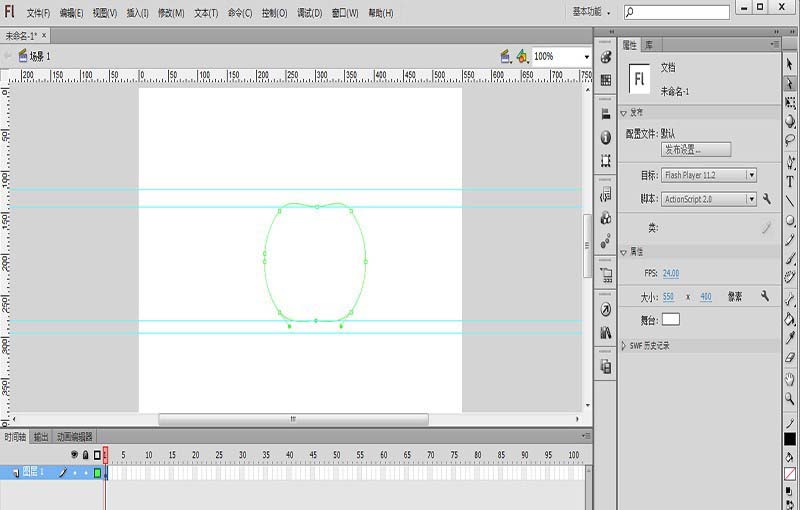The height and width of the screenshot is (510, 800).
Task: Select the Text tool
Action: (790, 182)
